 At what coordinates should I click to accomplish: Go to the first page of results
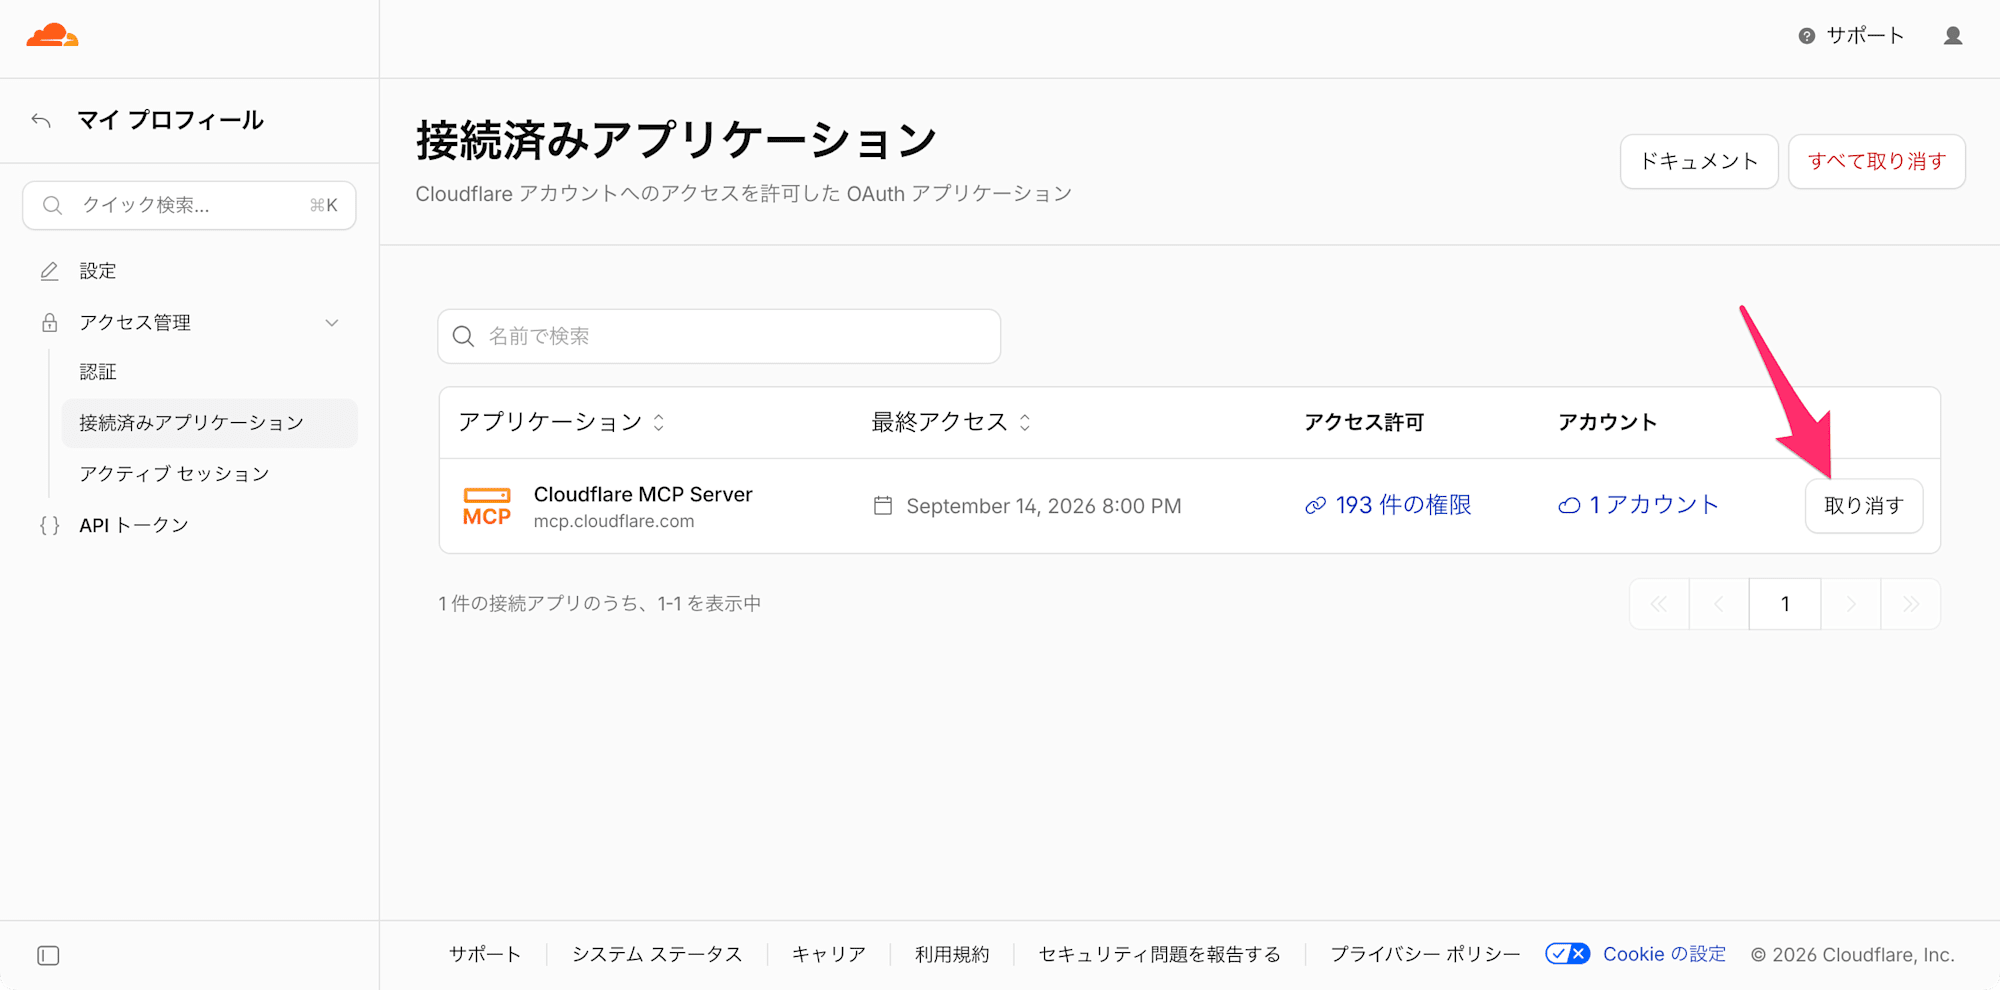point(1659,604)
